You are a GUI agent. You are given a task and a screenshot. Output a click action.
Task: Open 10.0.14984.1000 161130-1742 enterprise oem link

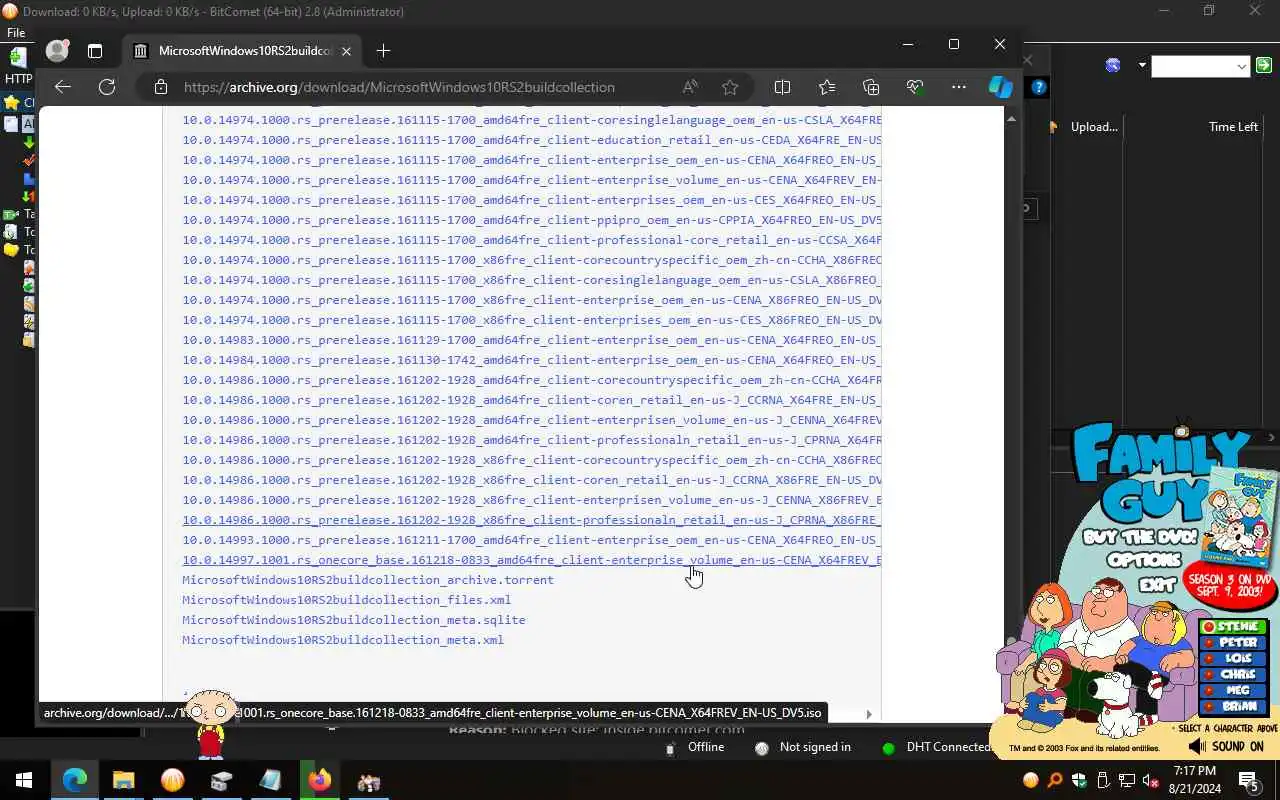(531, 360)
